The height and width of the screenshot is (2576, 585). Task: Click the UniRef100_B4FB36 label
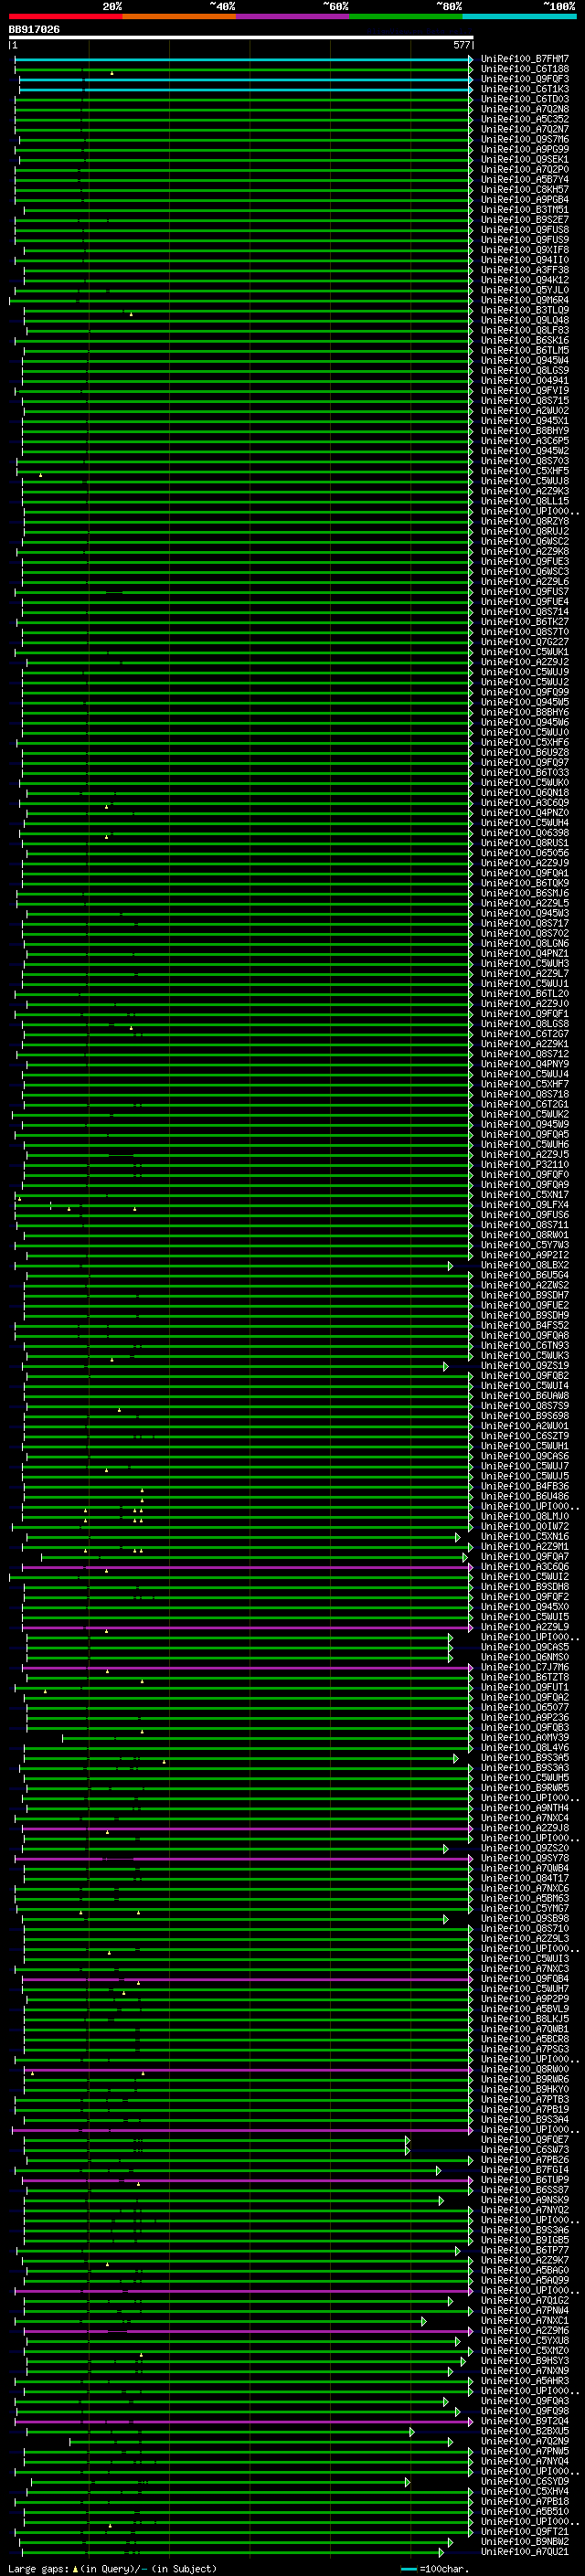pyautogui.click(x=525, y=1486)
